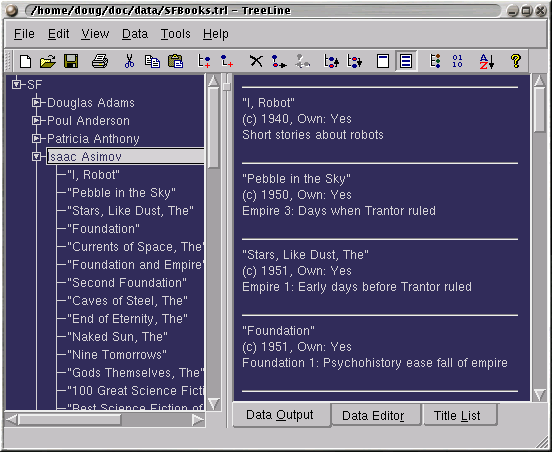552x452 pixels.
Task: Toggle show children view icon
Action: pyautogui.click(x=406, y=62)
